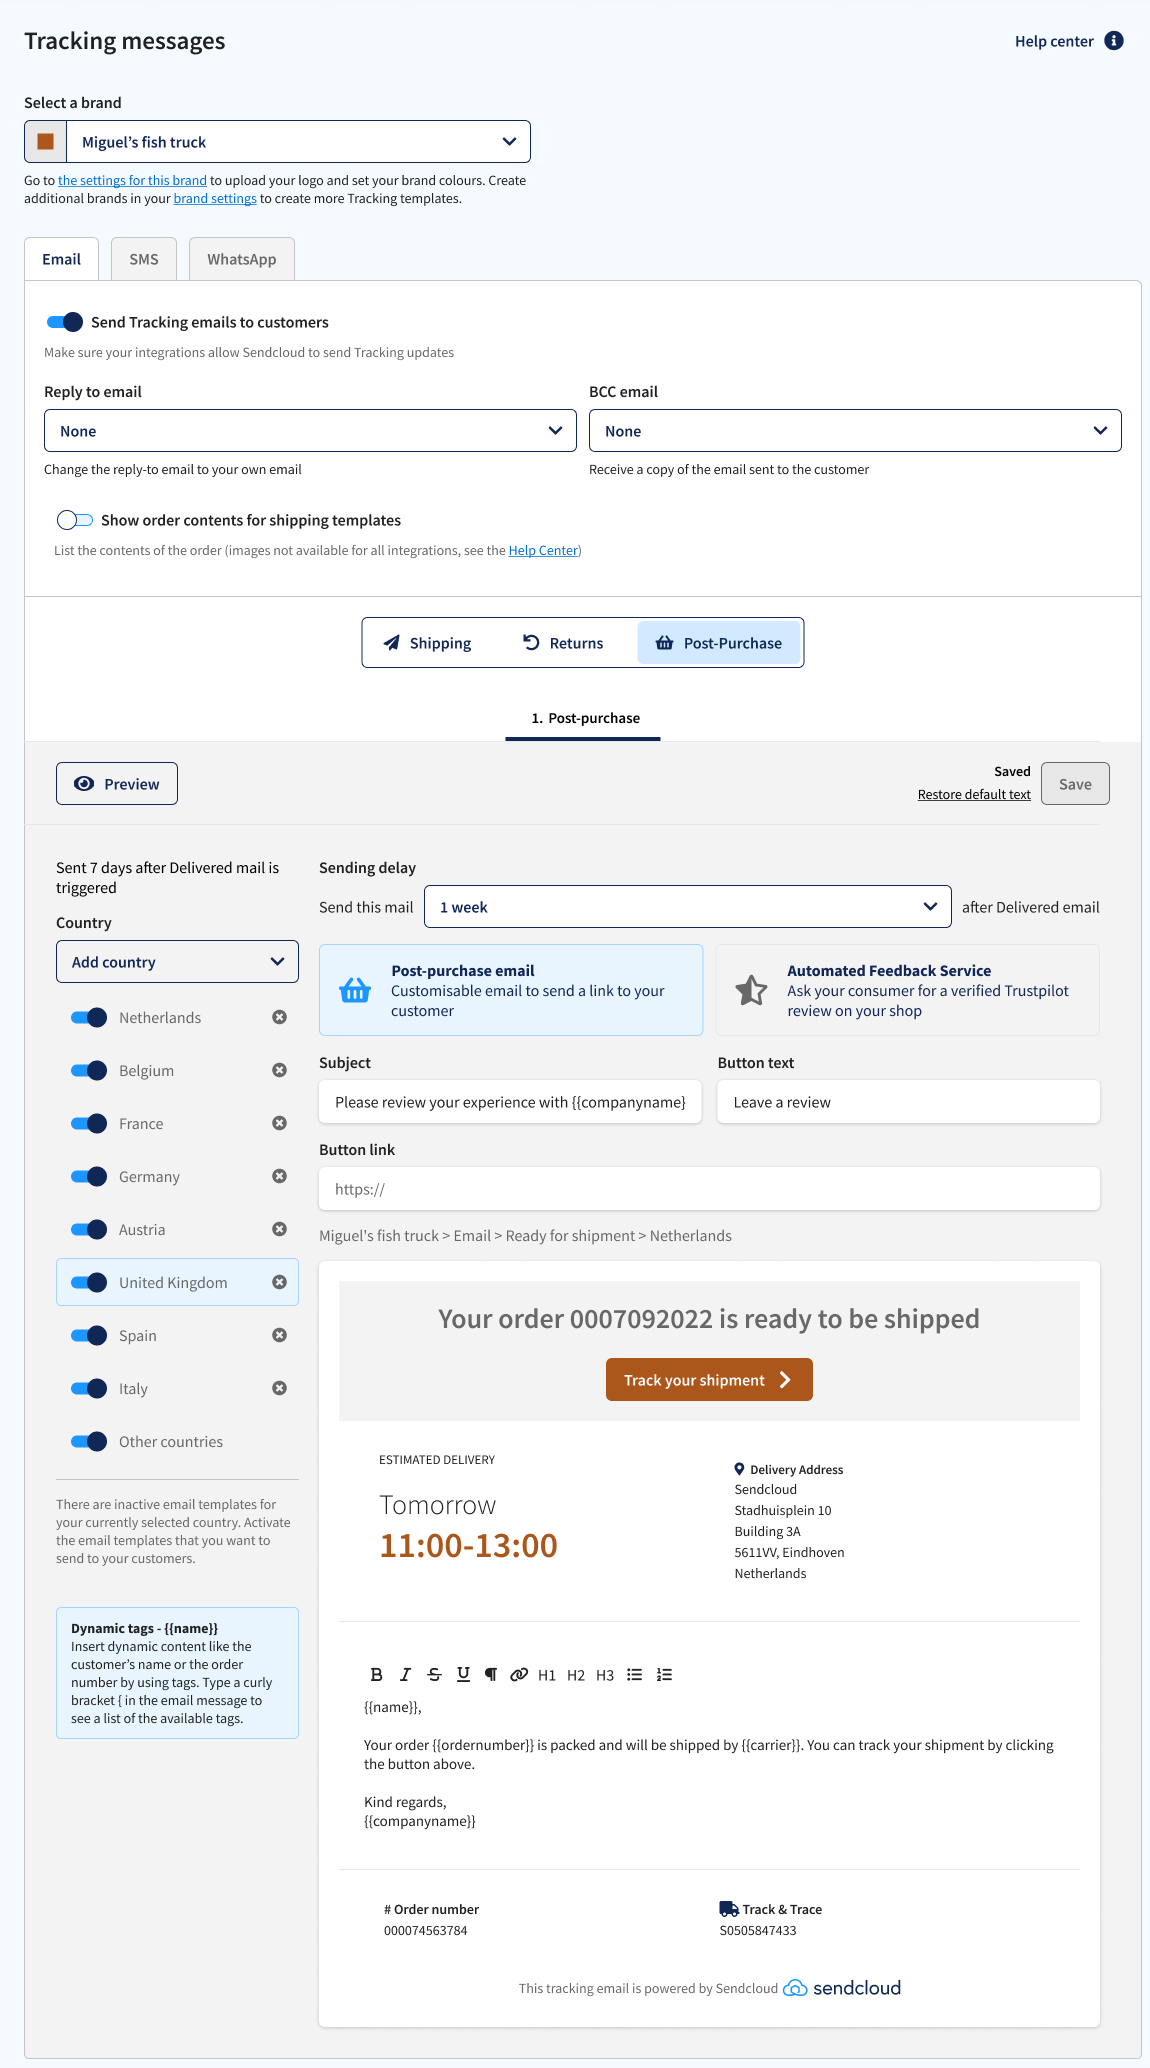The height and width of the screenshot is (2068, 1150).
Task: Apply strikethrough formatting in the editor
Action: pos(434,1675)
